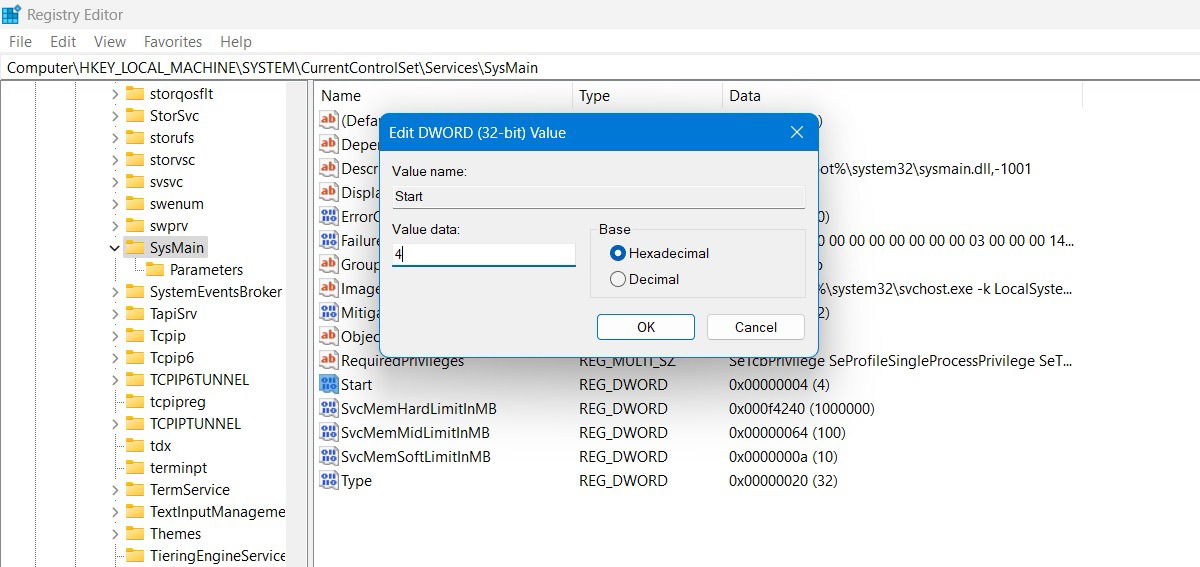Confirm the DWORD edit with OK
1200x567 pixels.
click(646, 327)
